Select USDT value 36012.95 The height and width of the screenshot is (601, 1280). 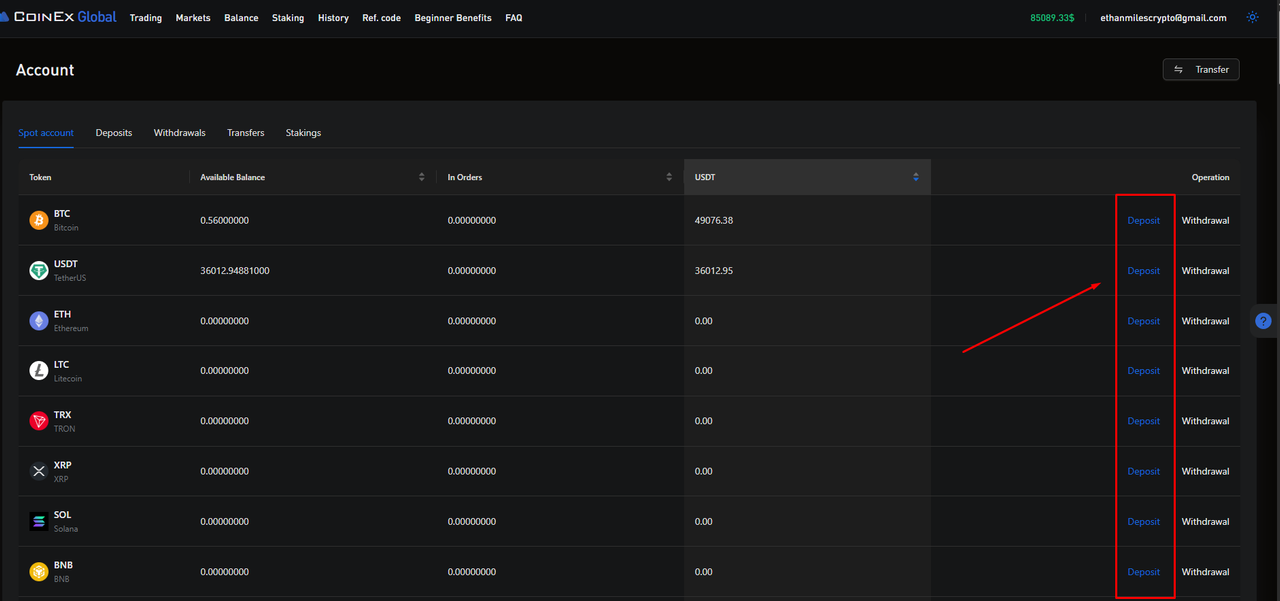[714, 270]
